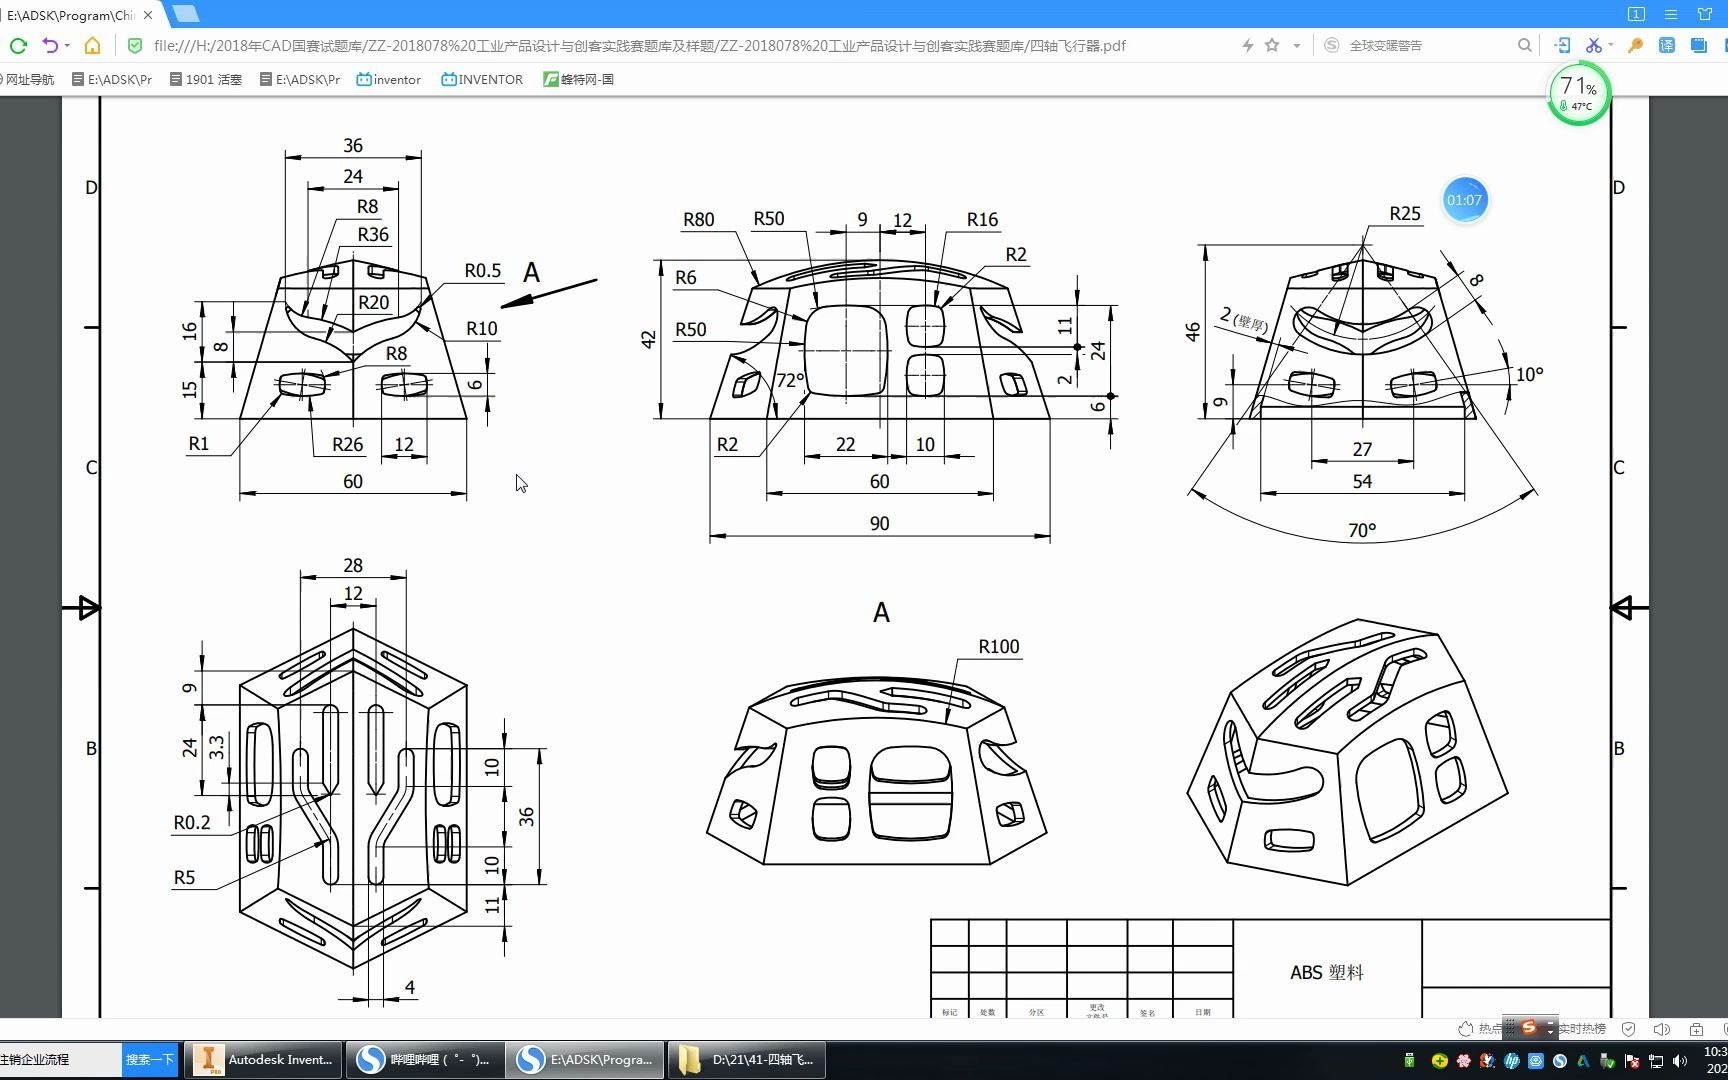Screen dimensions: 1728x1080
Task: Click the browser home icon
Action: click(93, 45)
